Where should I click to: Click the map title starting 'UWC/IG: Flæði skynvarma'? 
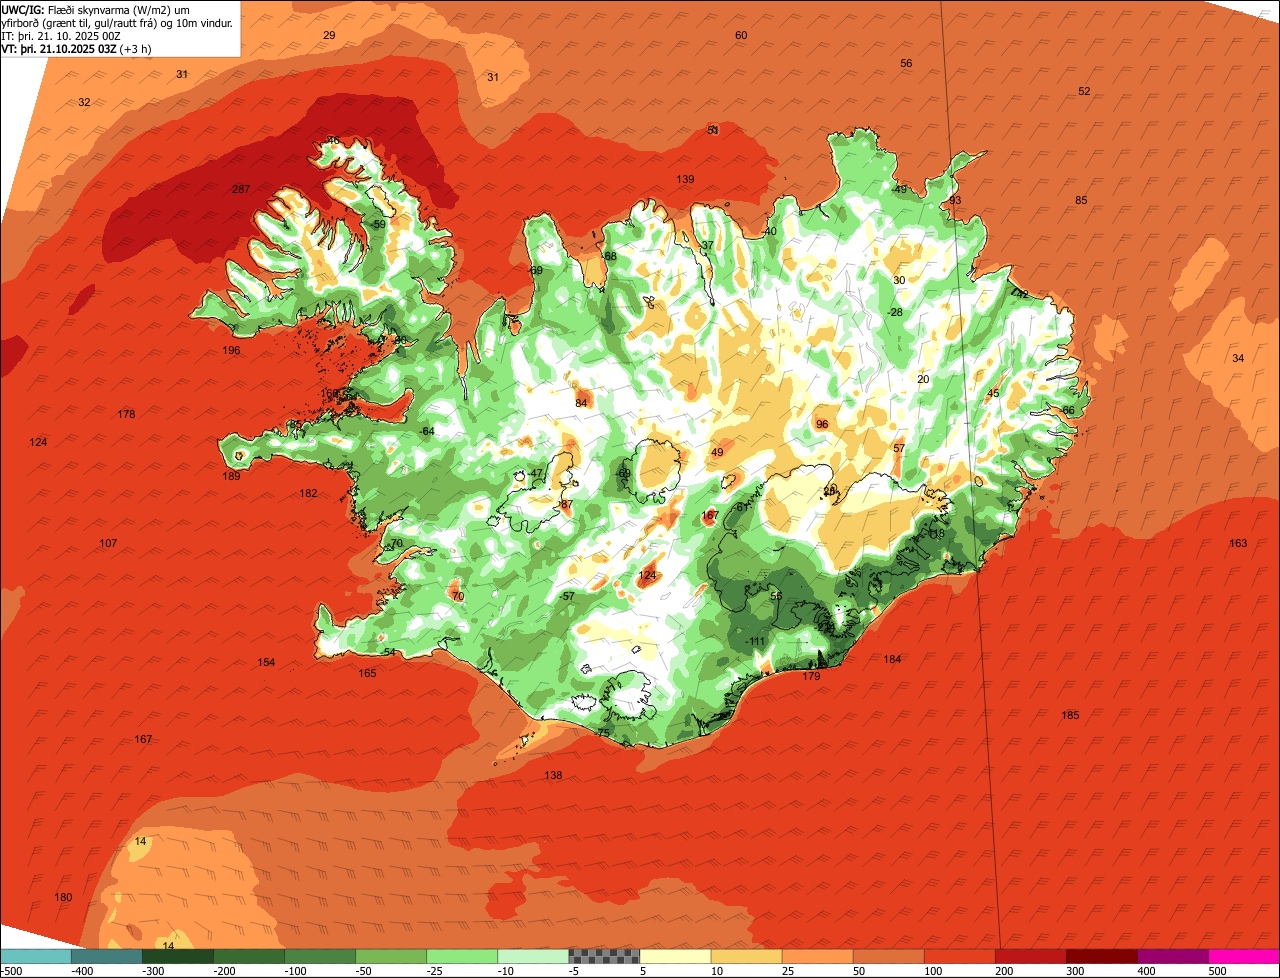[119, 16]
